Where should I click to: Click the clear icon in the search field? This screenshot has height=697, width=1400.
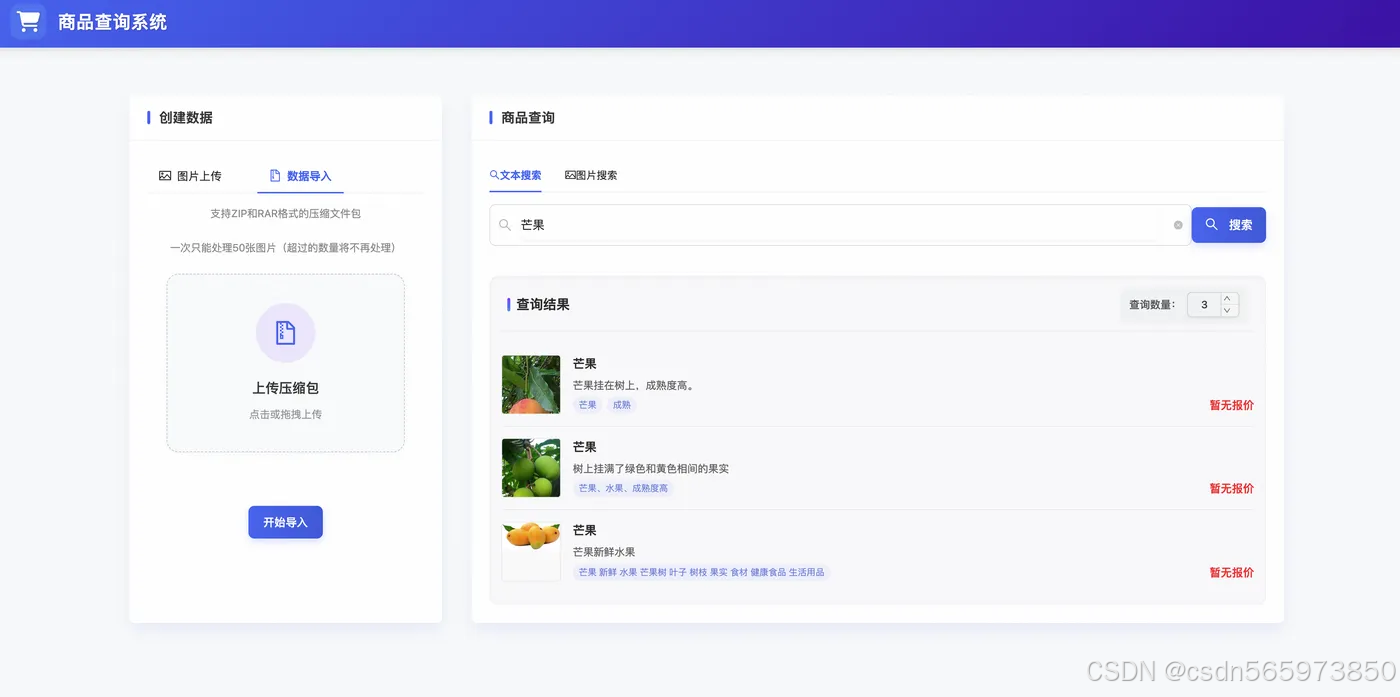(x=1176, y=225)
